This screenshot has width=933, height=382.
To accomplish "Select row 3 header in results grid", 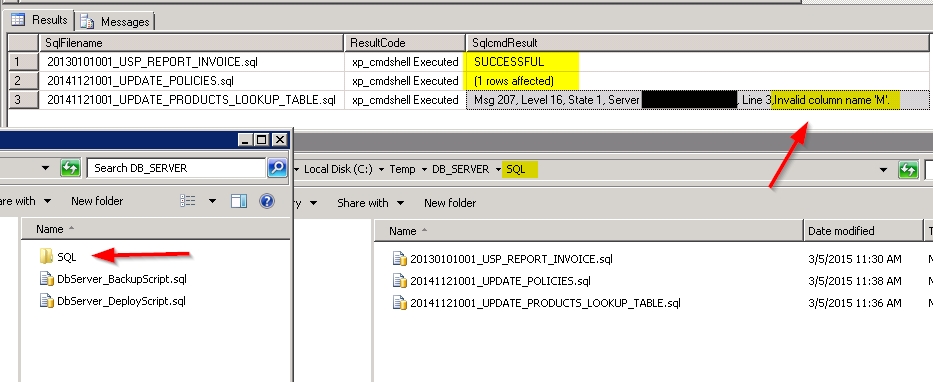I will click(x=24, y=100).
